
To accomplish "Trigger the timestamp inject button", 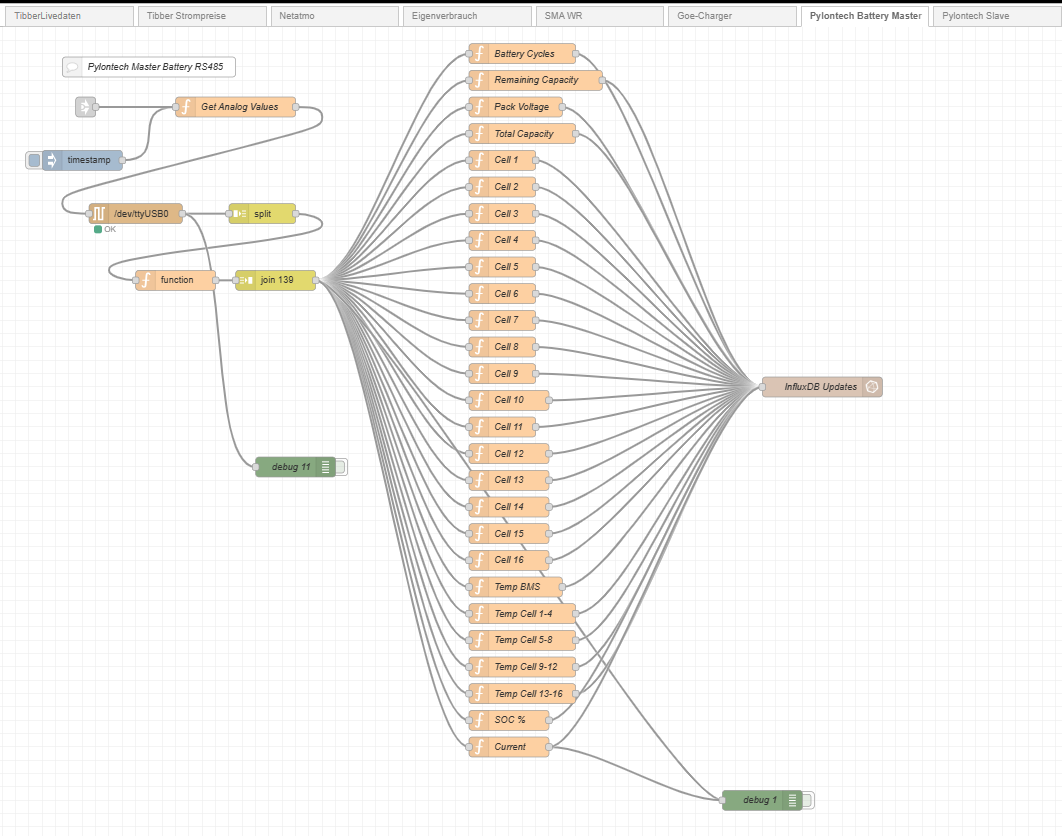I will point(34,160).
